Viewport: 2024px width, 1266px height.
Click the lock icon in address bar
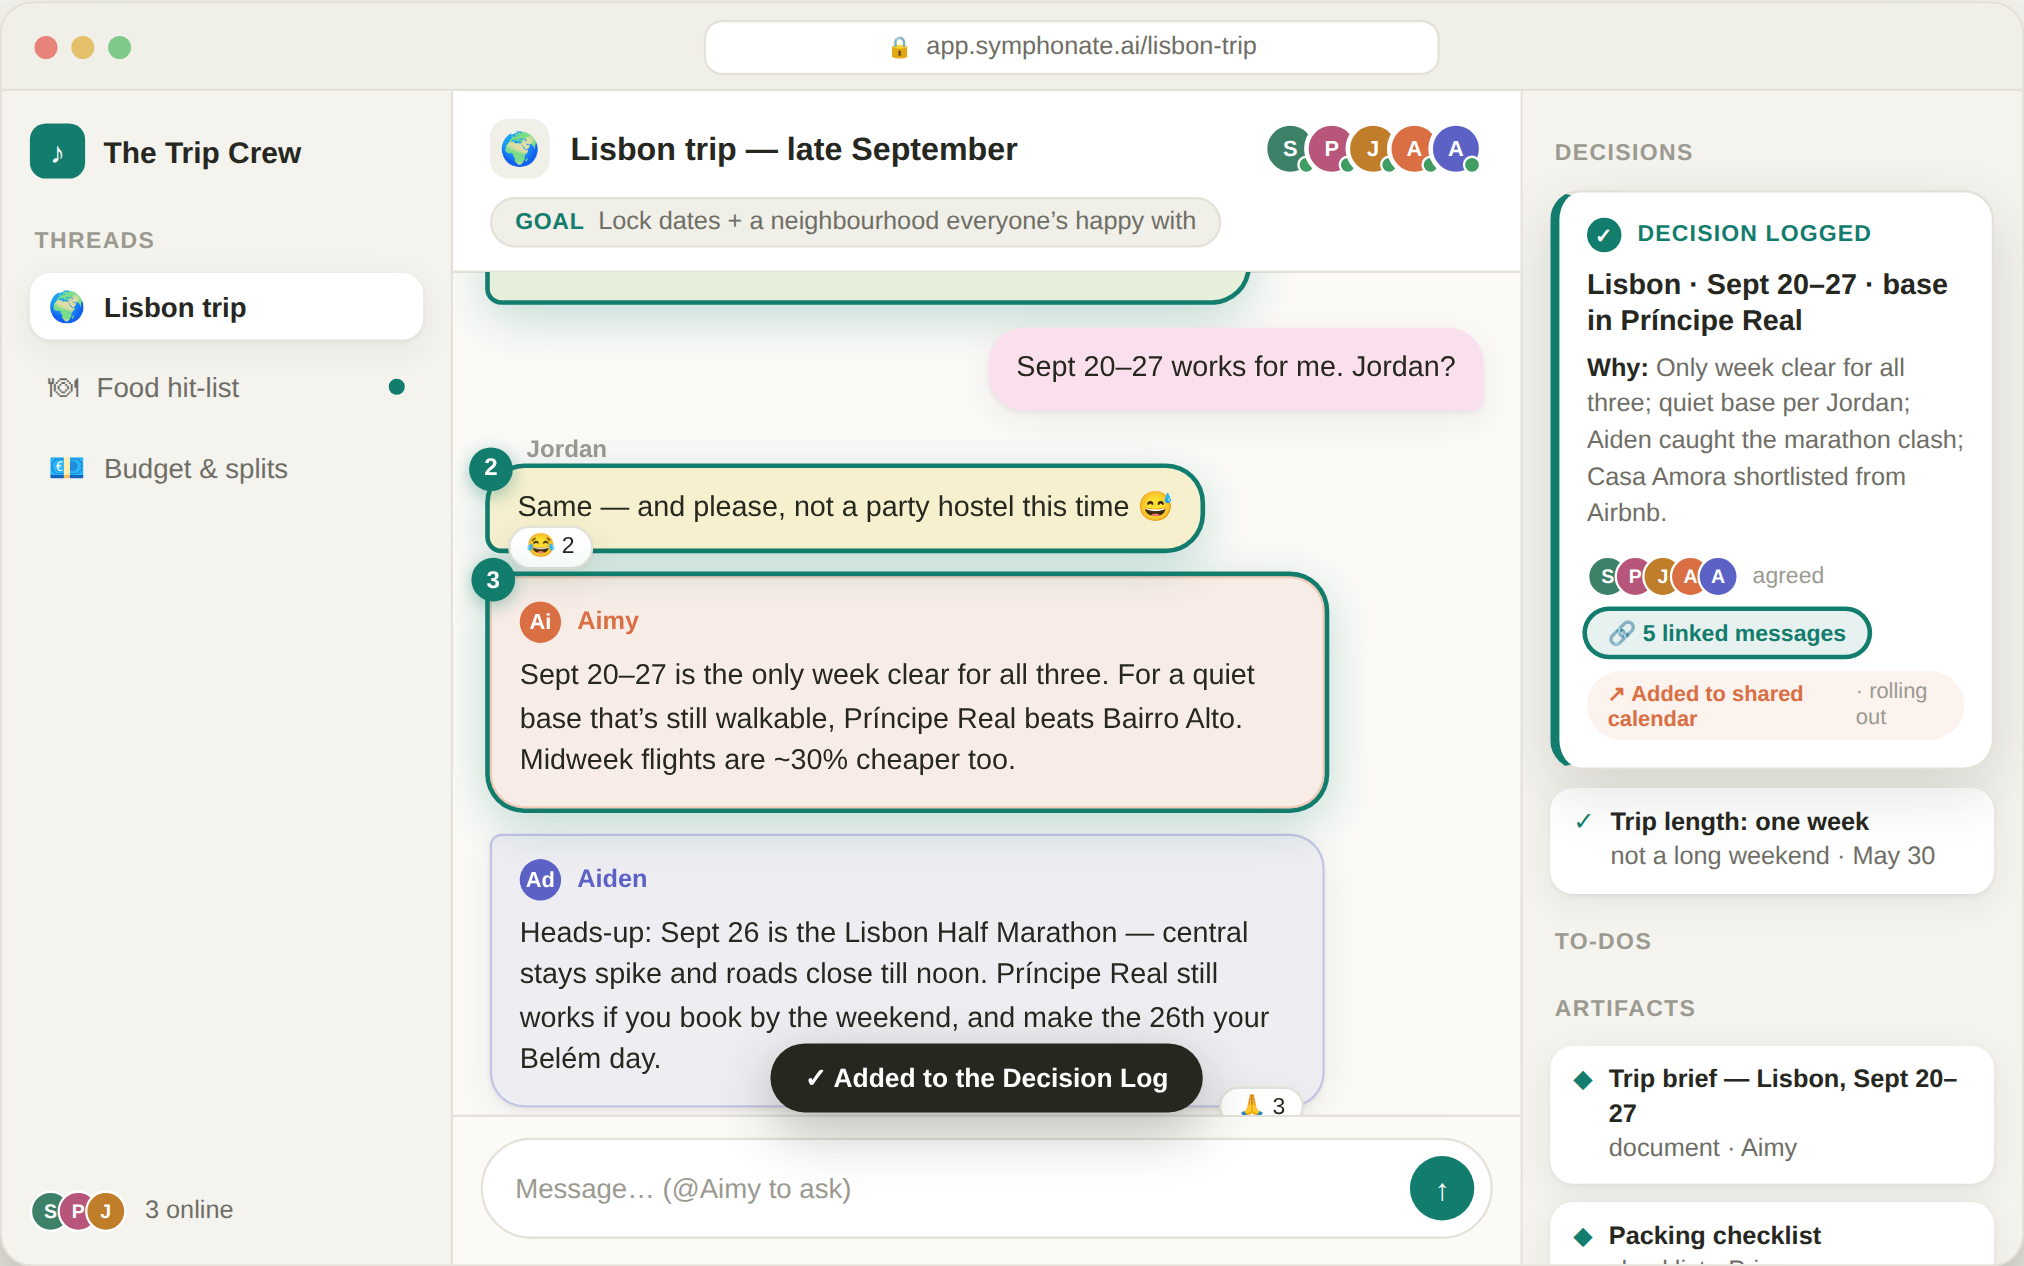899,47
